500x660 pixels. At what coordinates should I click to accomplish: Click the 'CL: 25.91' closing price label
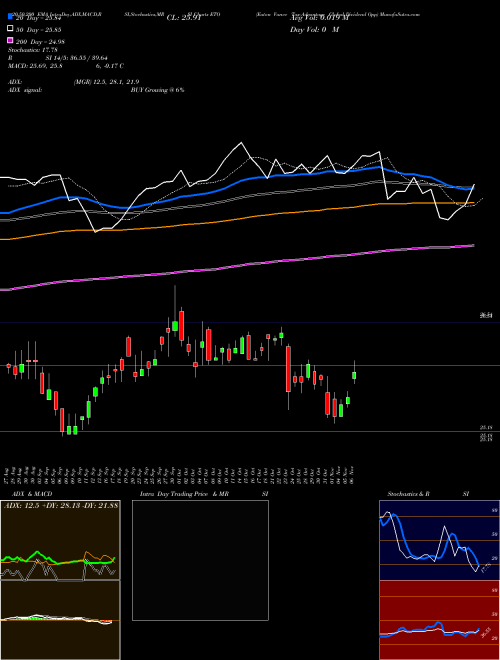pyautogui.click(x=184, y=18)
